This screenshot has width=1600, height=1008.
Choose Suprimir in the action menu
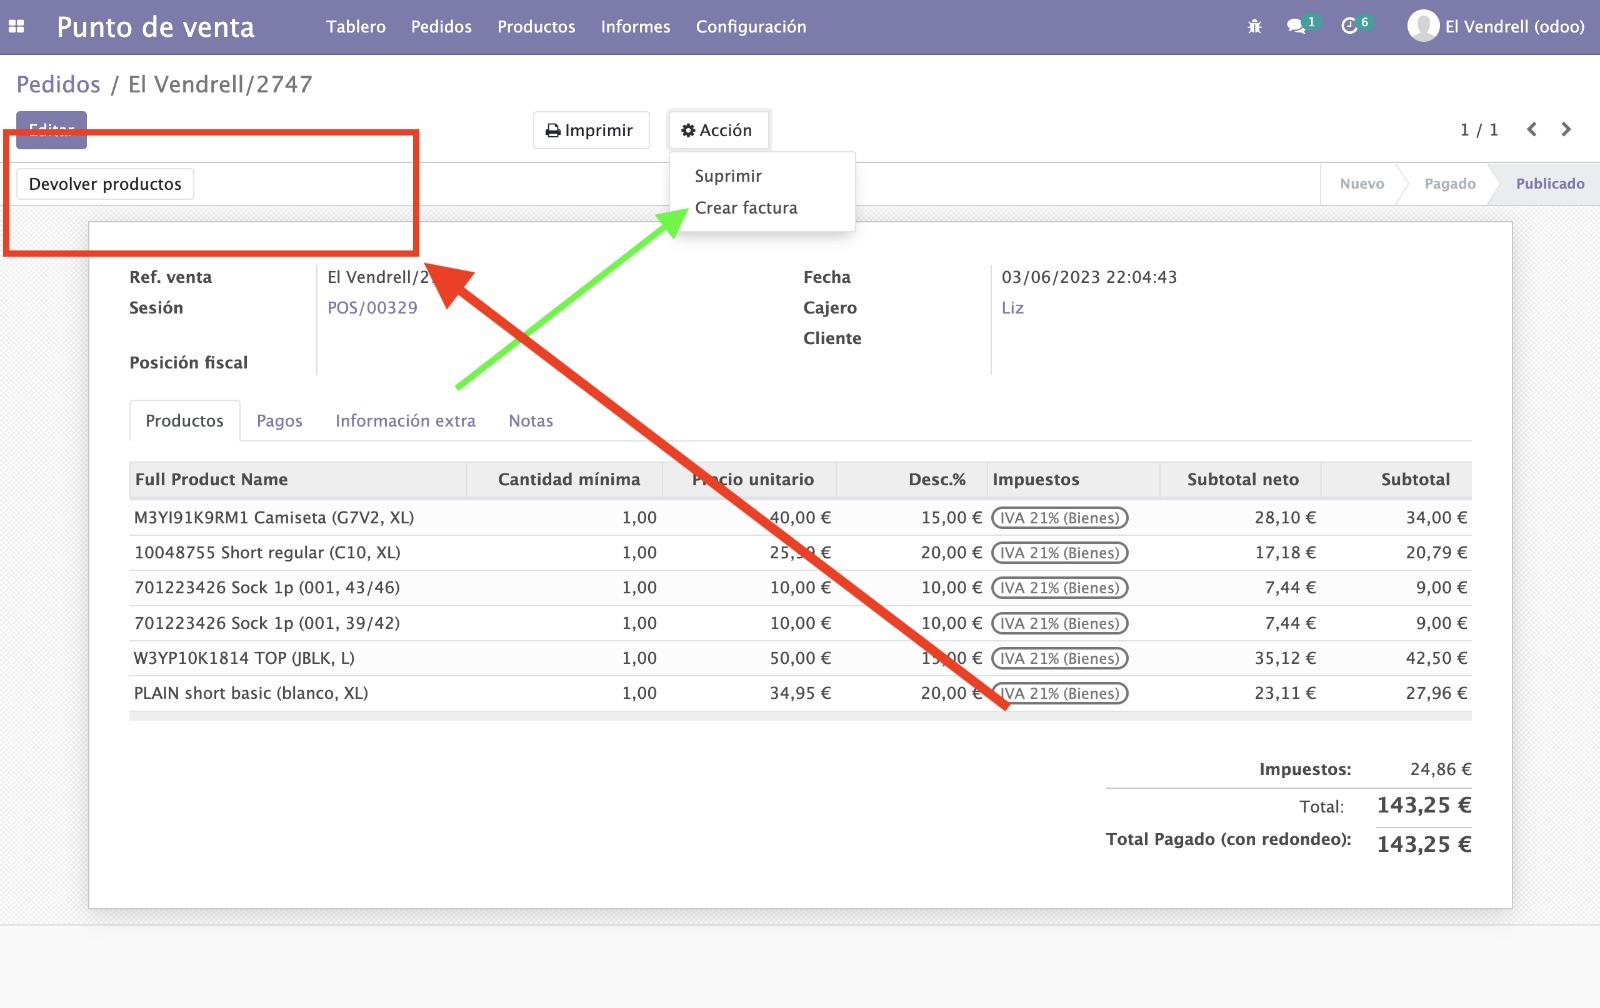(728, 176)
